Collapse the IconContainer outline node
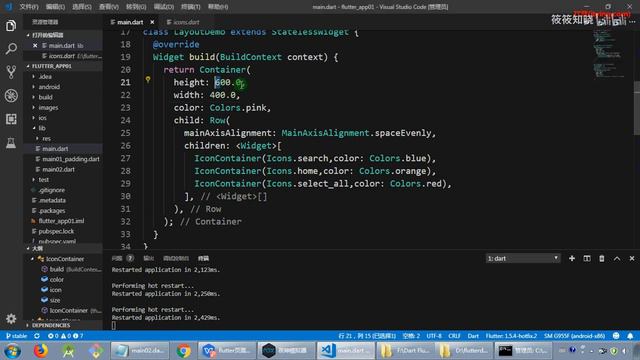 33,259
